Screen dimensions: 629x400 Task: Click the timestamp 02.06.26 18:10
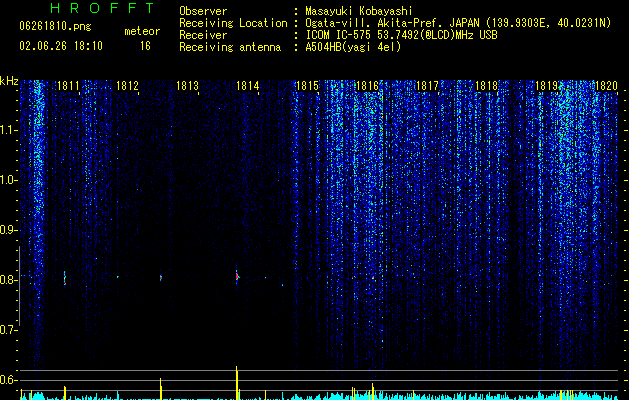pyautogui.click(x=61, y=46)
